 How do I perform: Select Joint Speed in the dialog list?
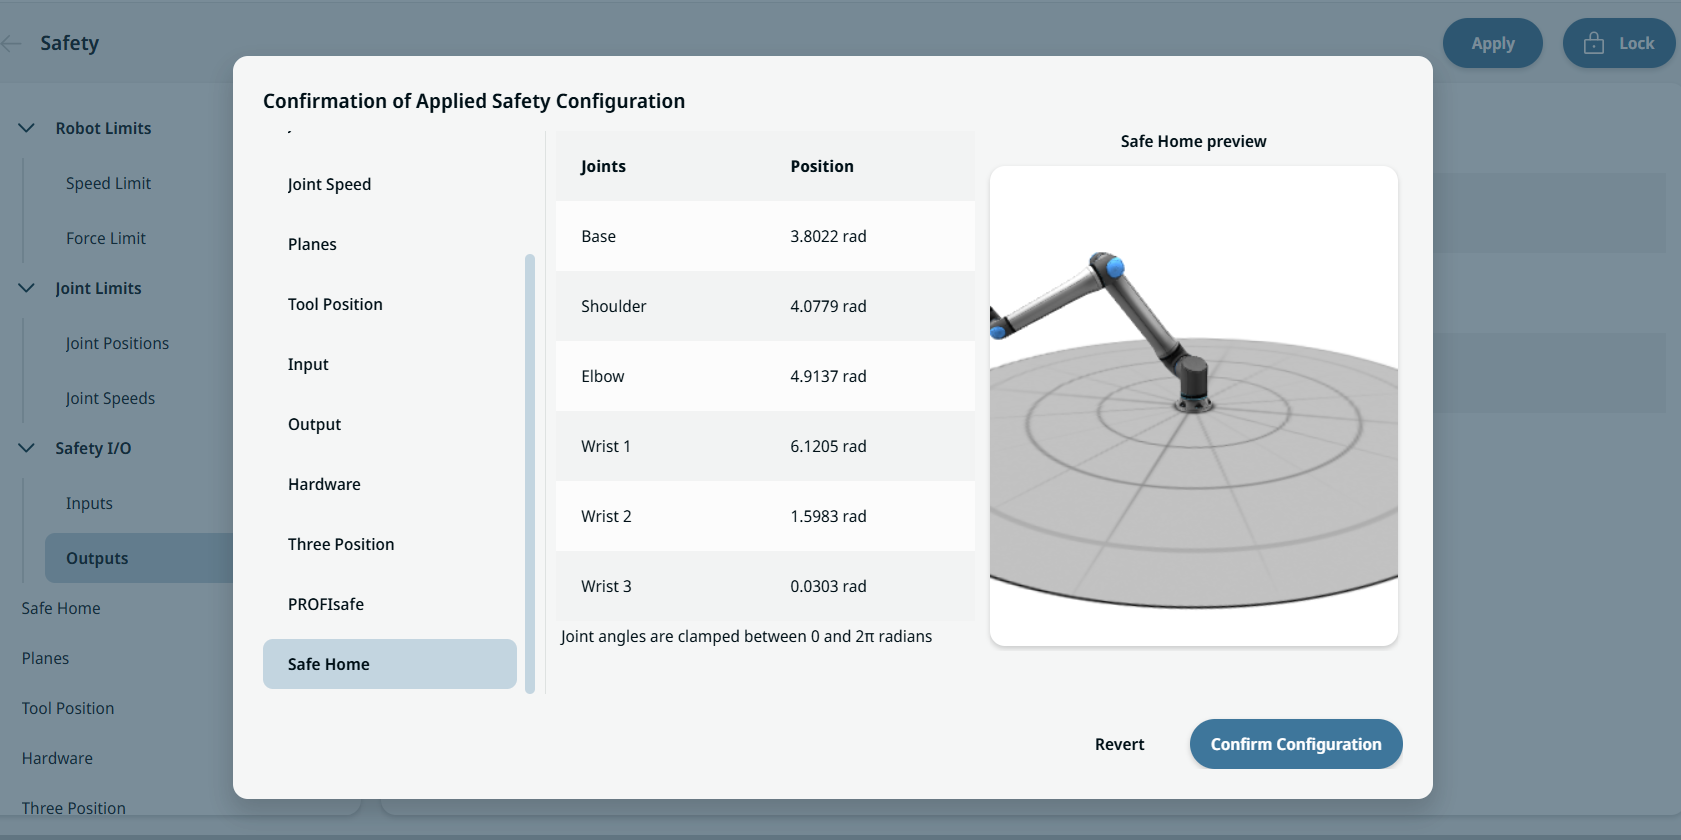click(x=329, y=184)
